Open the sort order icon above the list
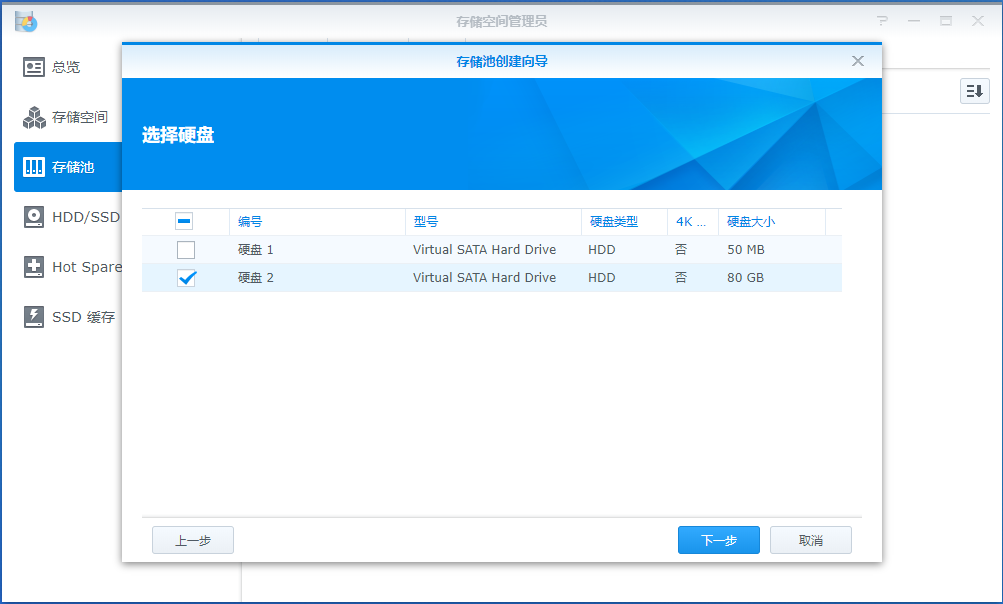The image size is (1003, 604). point(973,90)
